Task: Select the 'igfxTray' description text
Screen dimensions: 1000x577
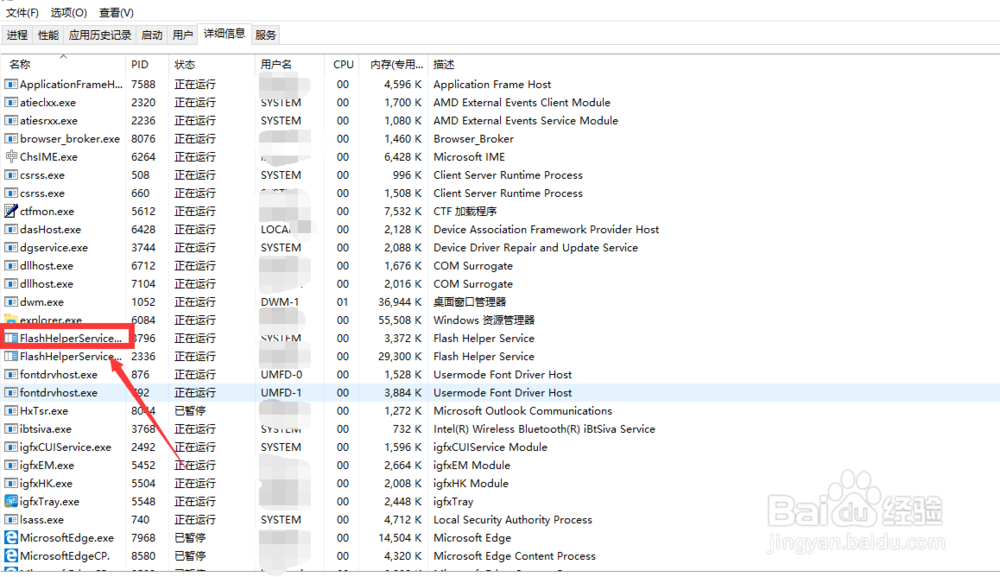Action: coord(453,502)
